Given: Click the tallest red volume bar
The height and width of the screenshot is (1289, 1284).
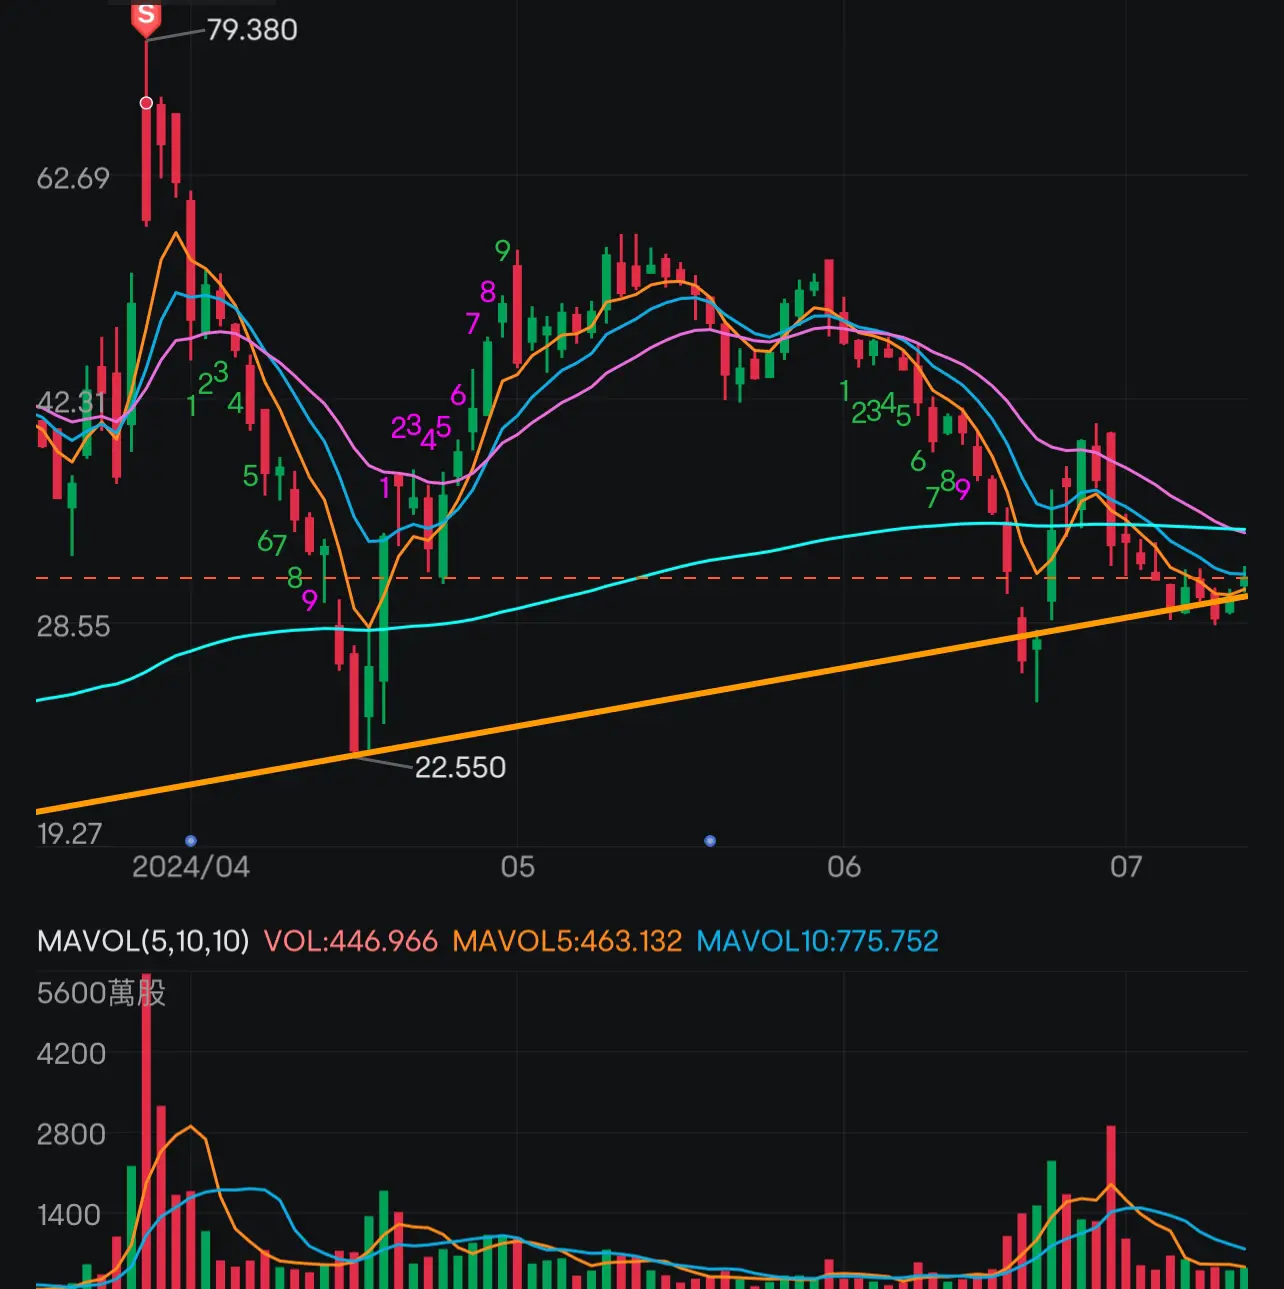Looking at the screenshot, I should pyautogui.click(x=146, y=1130).
